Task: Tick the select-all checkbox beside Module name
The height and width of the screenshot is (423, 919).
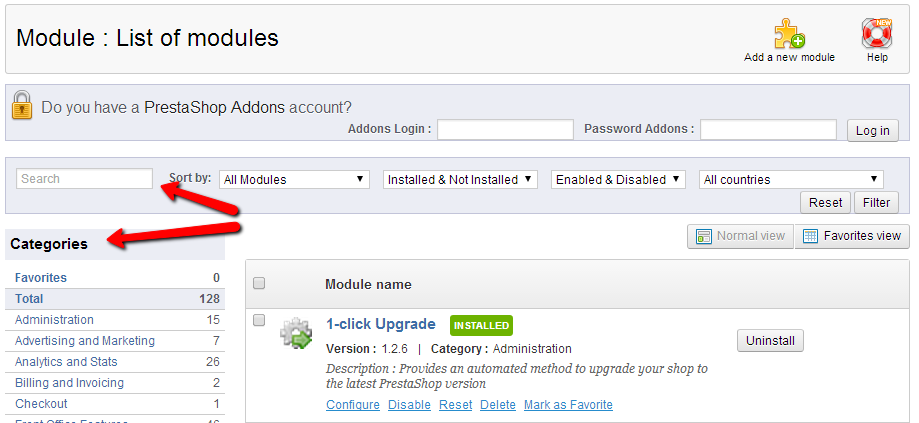Action: 259,284
